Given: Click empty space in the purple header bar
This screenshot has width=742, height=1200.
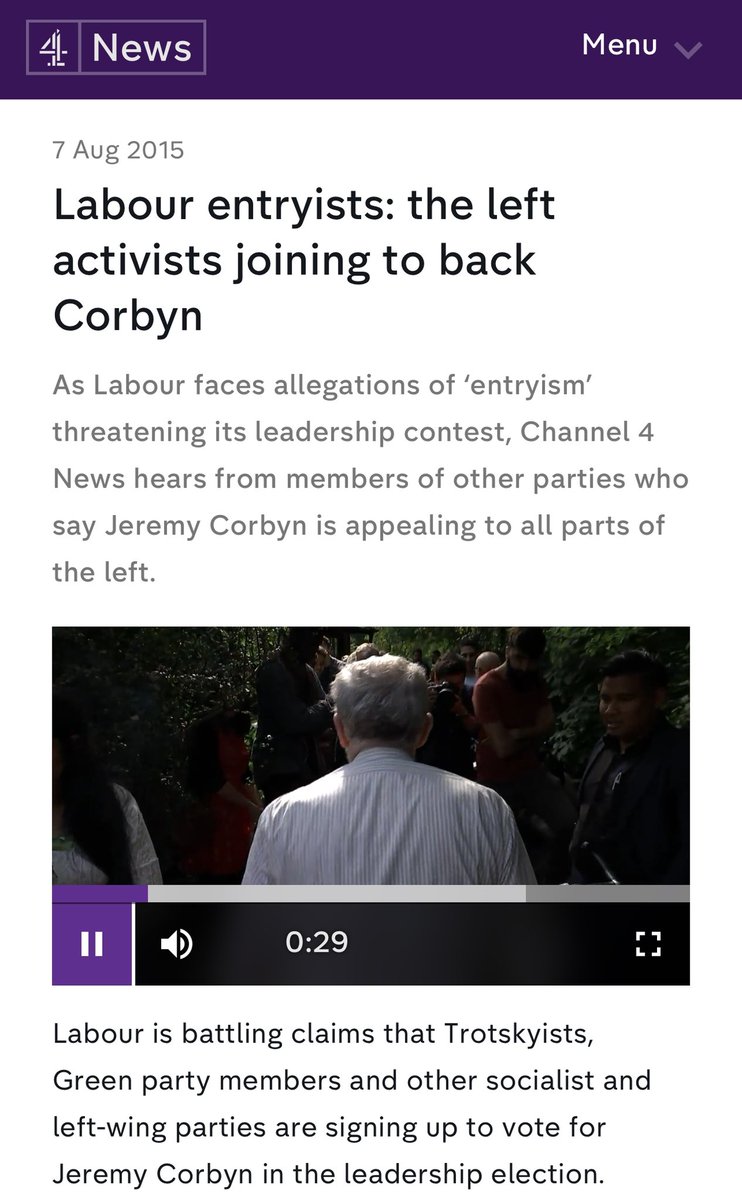Looking at the screenshot, I should [390, 48].
